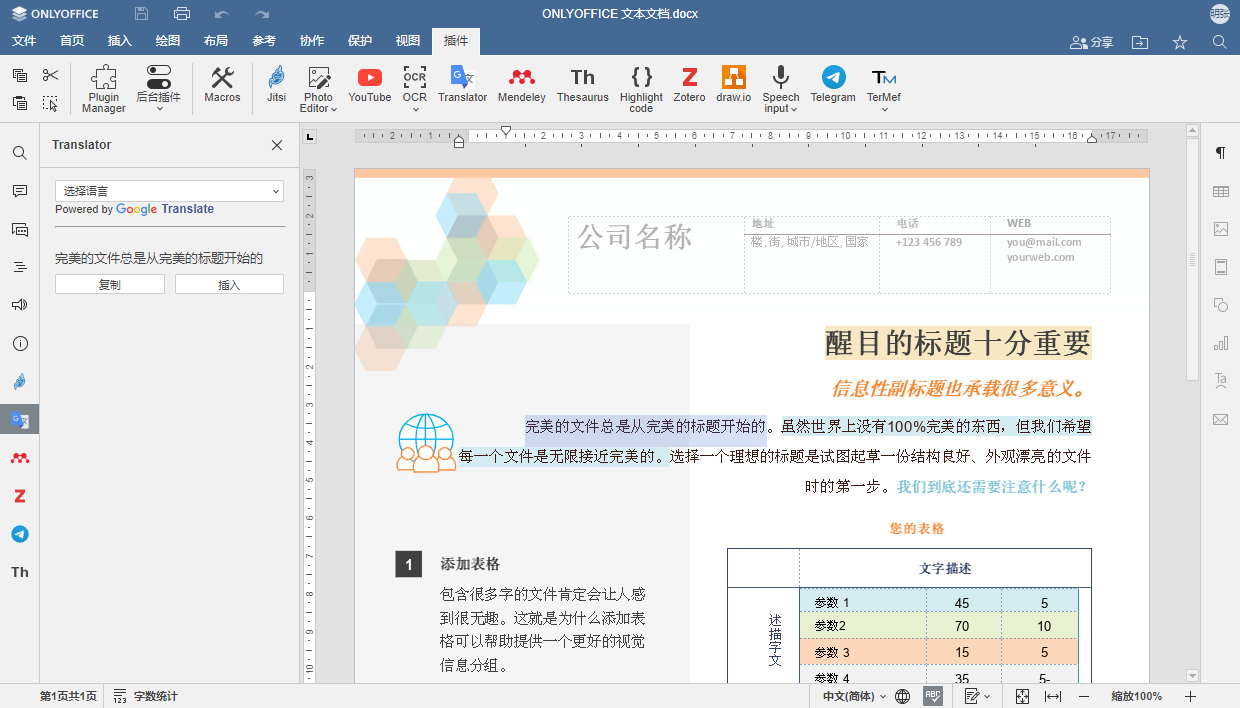This screenshot has width=1240, height=708.
Task: Launch the Jitsi plugin
Action: (275, 87)
